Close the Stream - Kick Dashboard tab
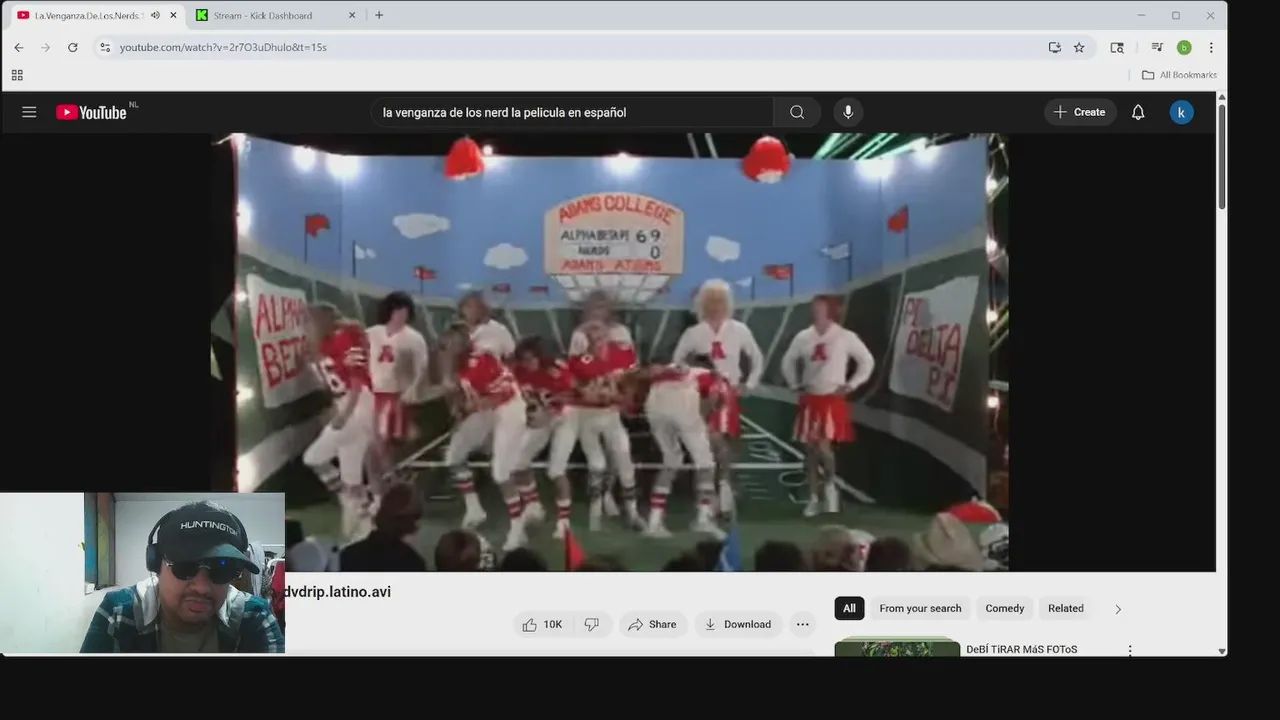The image size is (1280, 720). tap(352, 15)
